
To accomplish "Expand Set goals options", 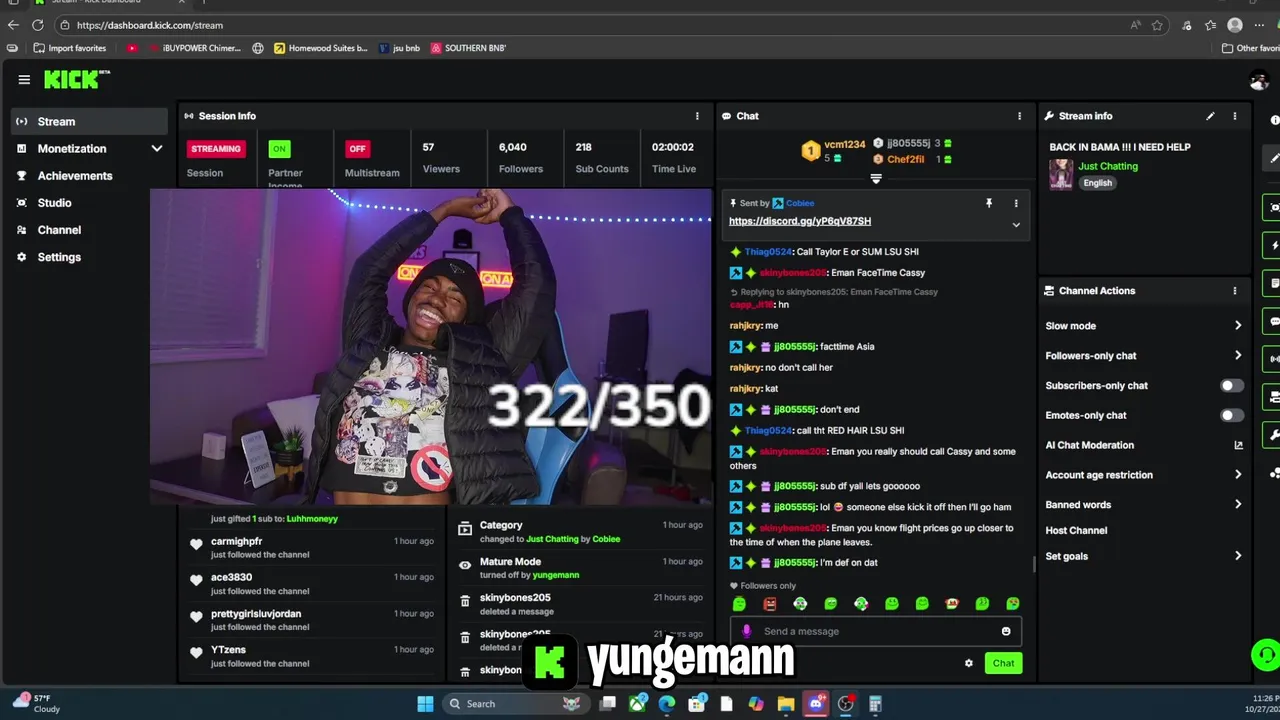I will coord(1143,557).
